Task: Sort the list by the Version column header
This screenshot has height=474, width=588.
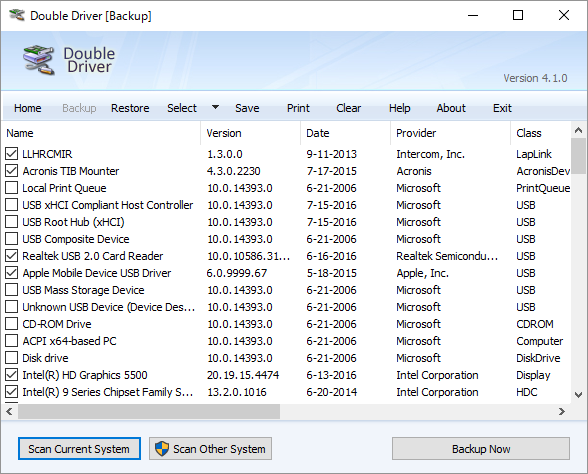Action: pos(250,133)
